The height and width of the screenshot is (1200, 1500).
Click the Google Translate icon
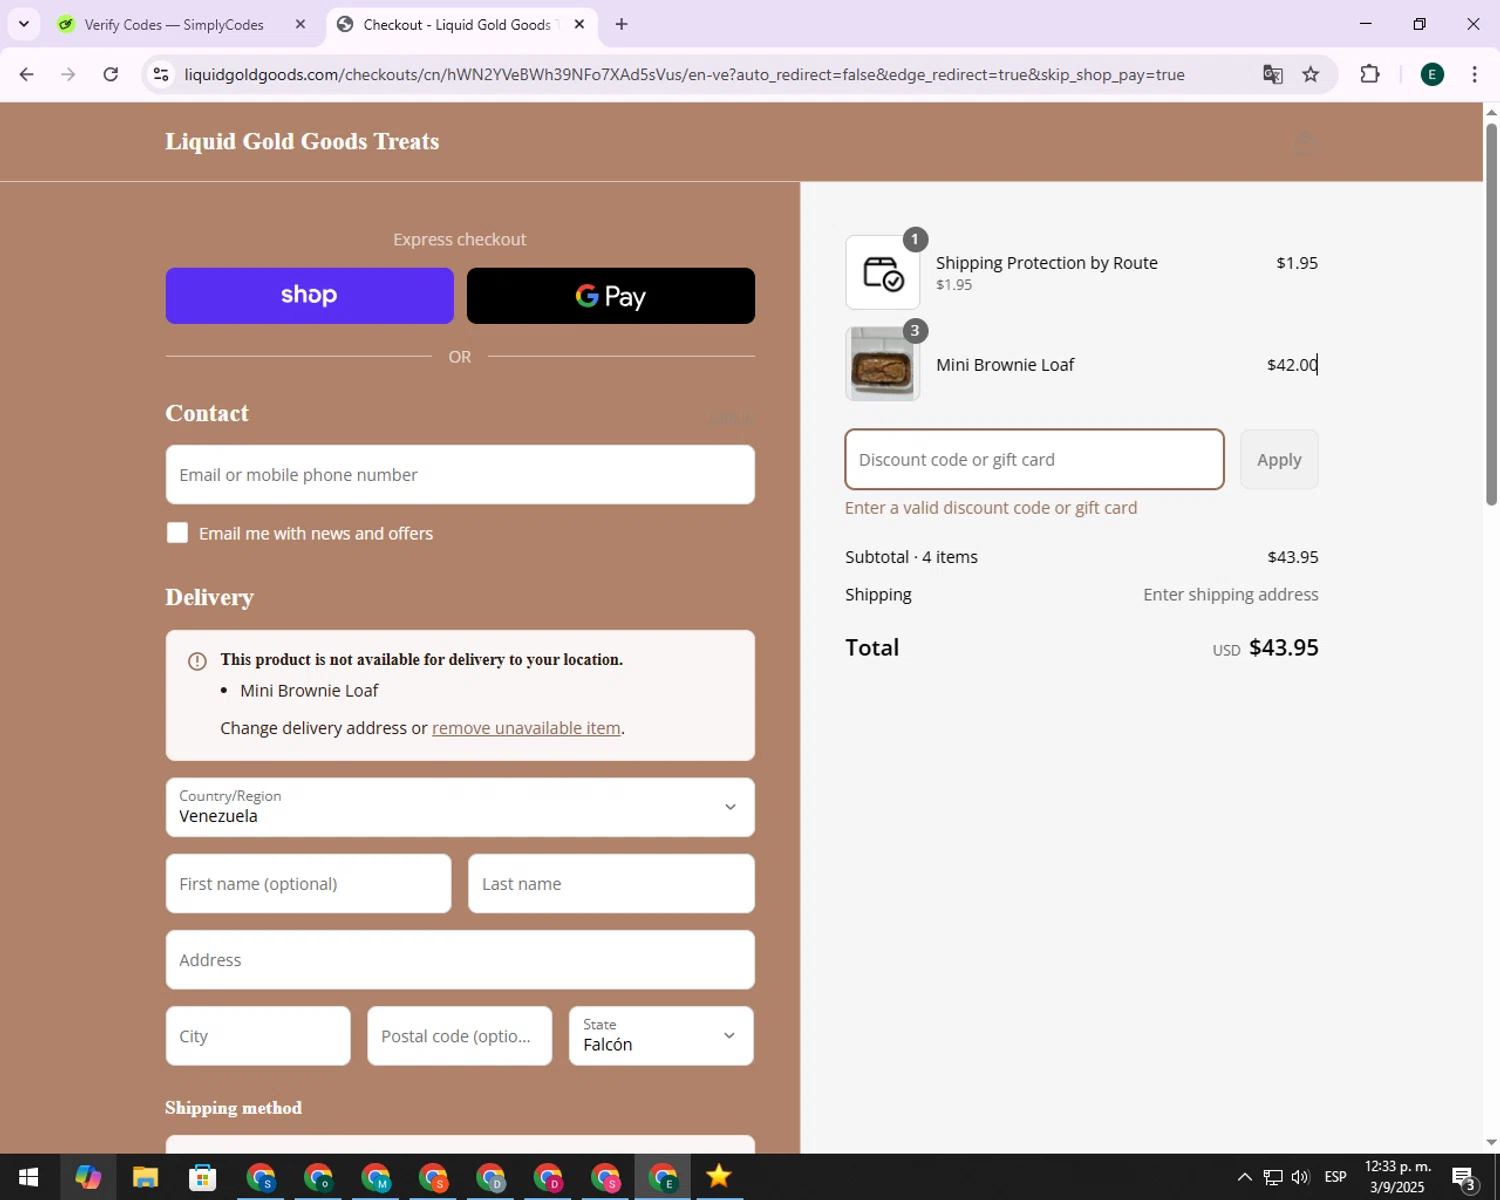[1272, 74]
